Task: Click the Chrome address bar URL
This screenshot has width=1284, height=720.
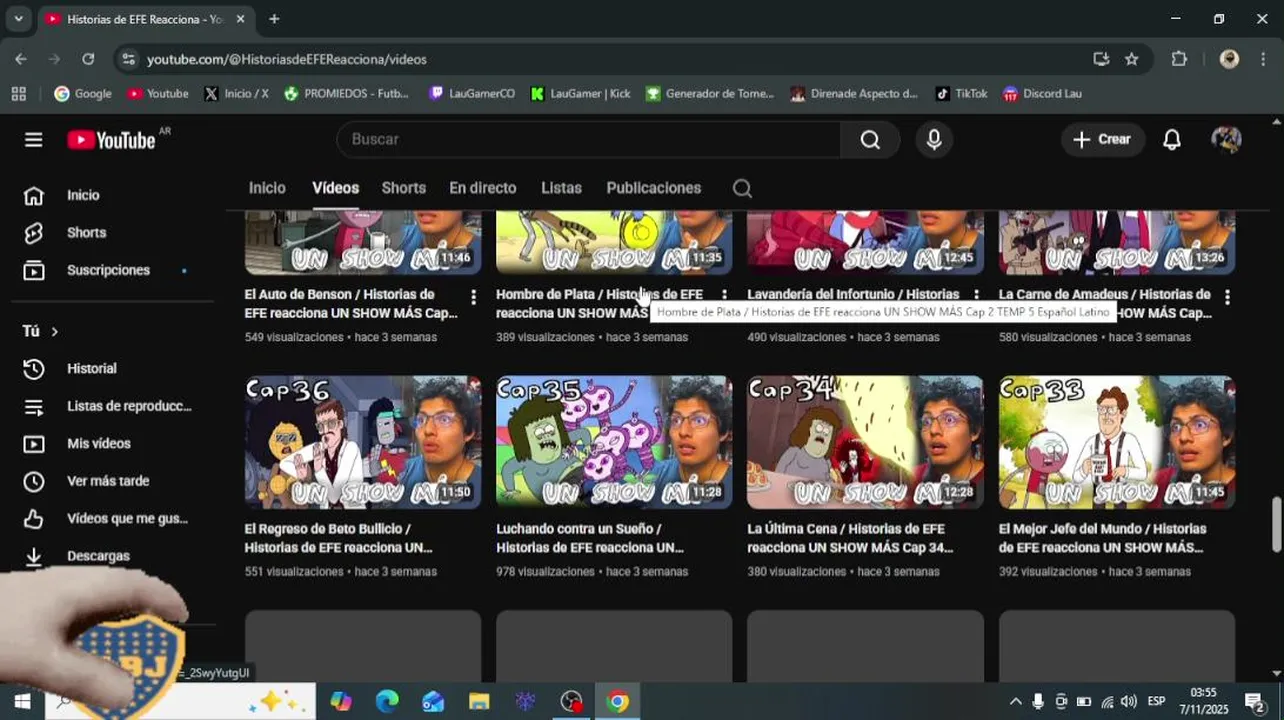Action: (x=287, y=59)
